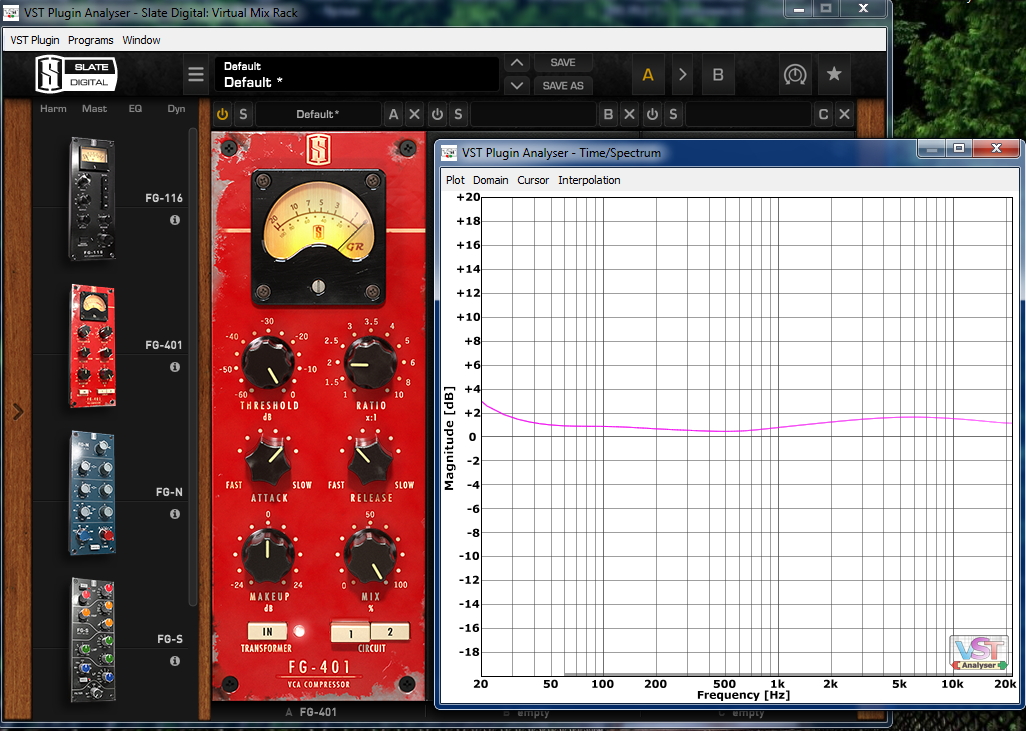Open the Programs menu
1026x731 pixels.
point(90,40)
